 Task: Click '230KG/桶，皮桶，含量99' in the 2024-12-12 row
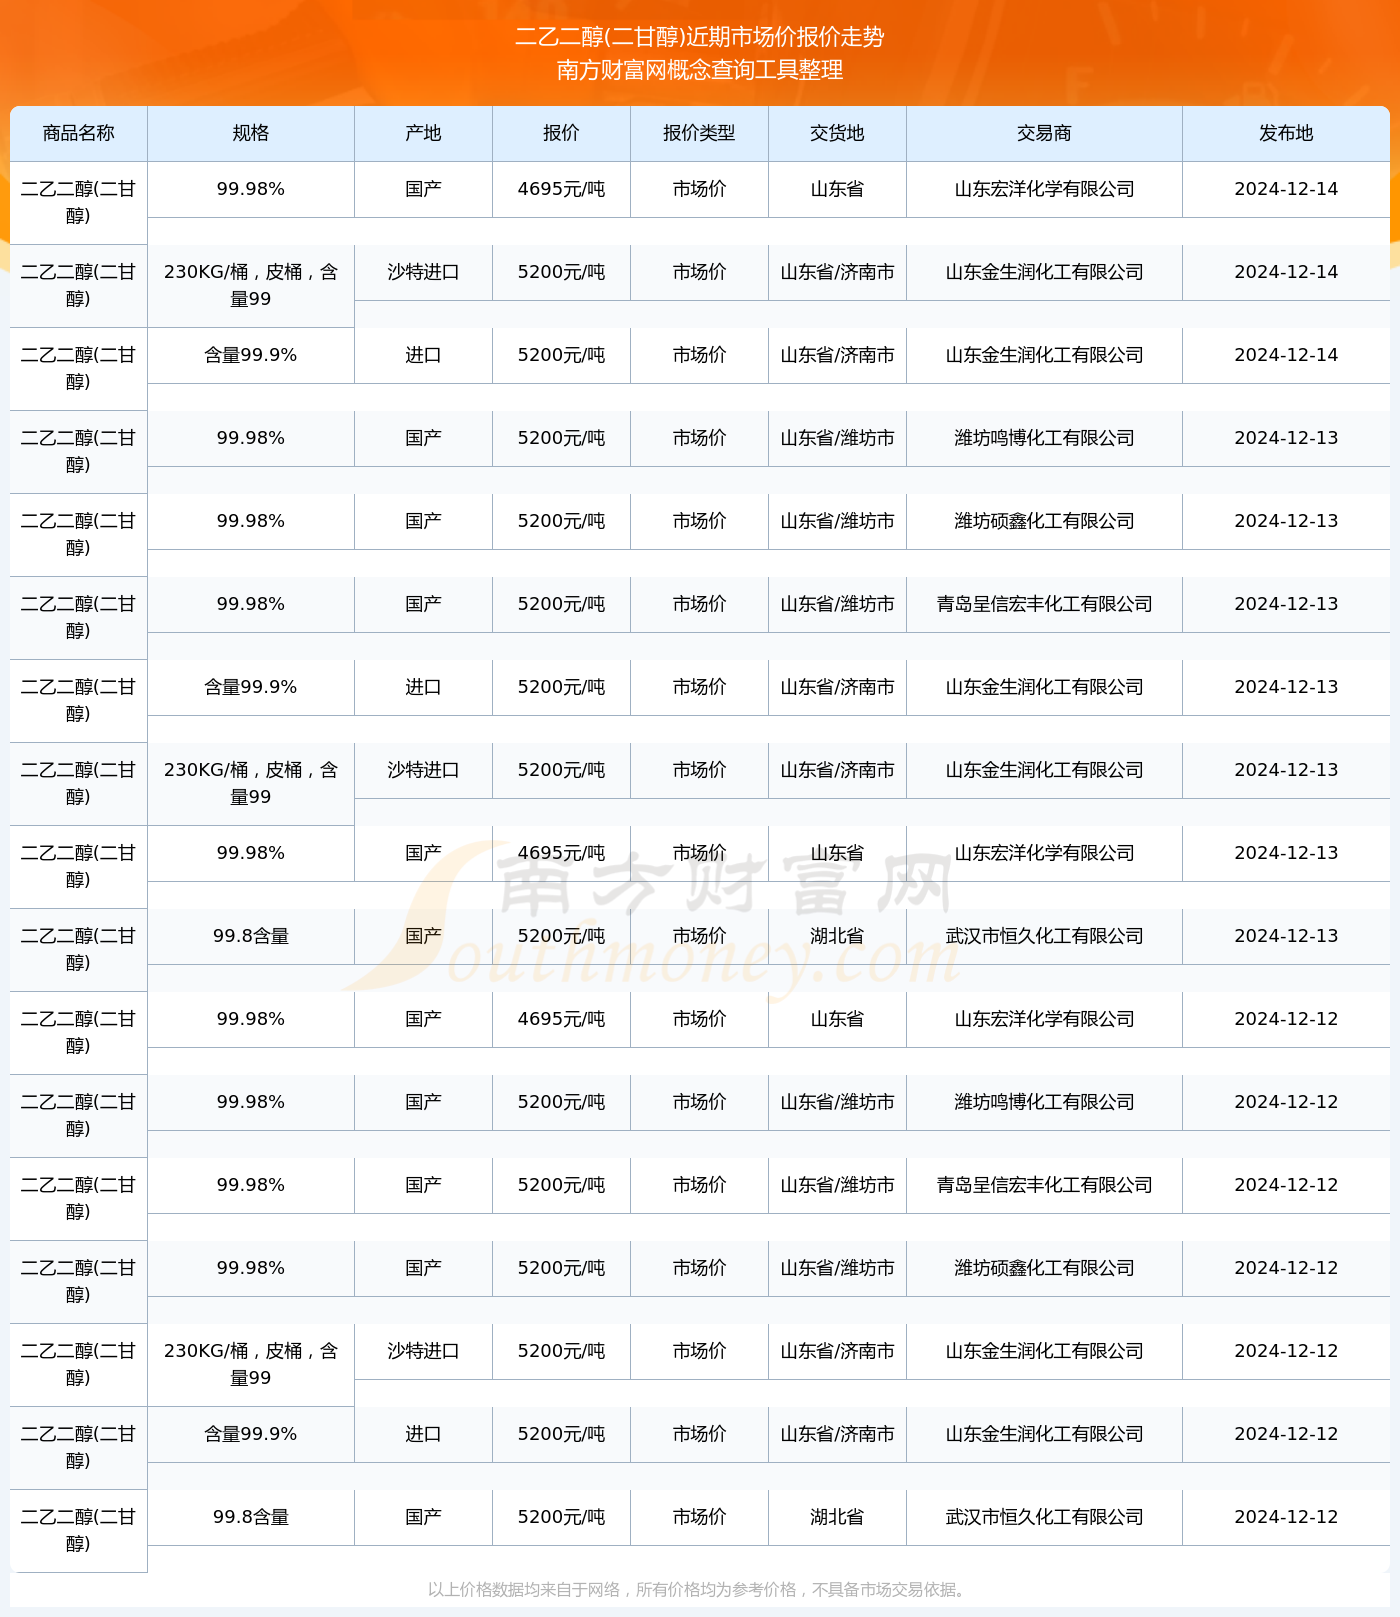(x=251, y=1364)
